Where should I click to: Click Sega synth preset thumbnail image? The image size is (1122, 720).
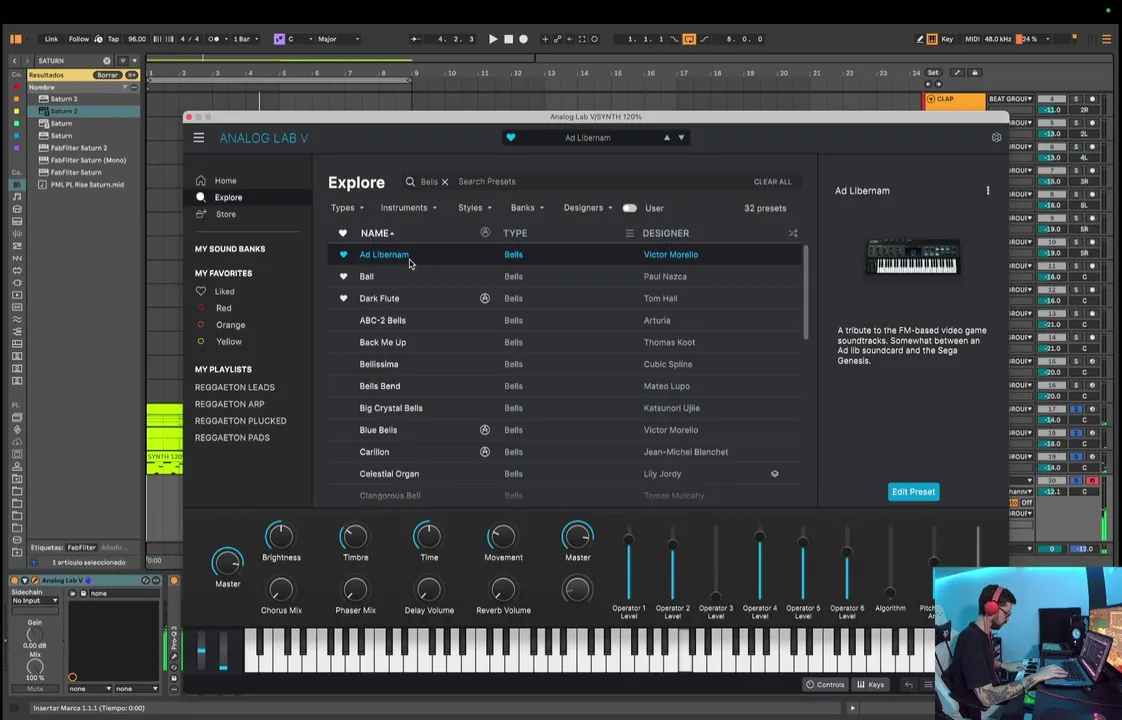[912, 256]
